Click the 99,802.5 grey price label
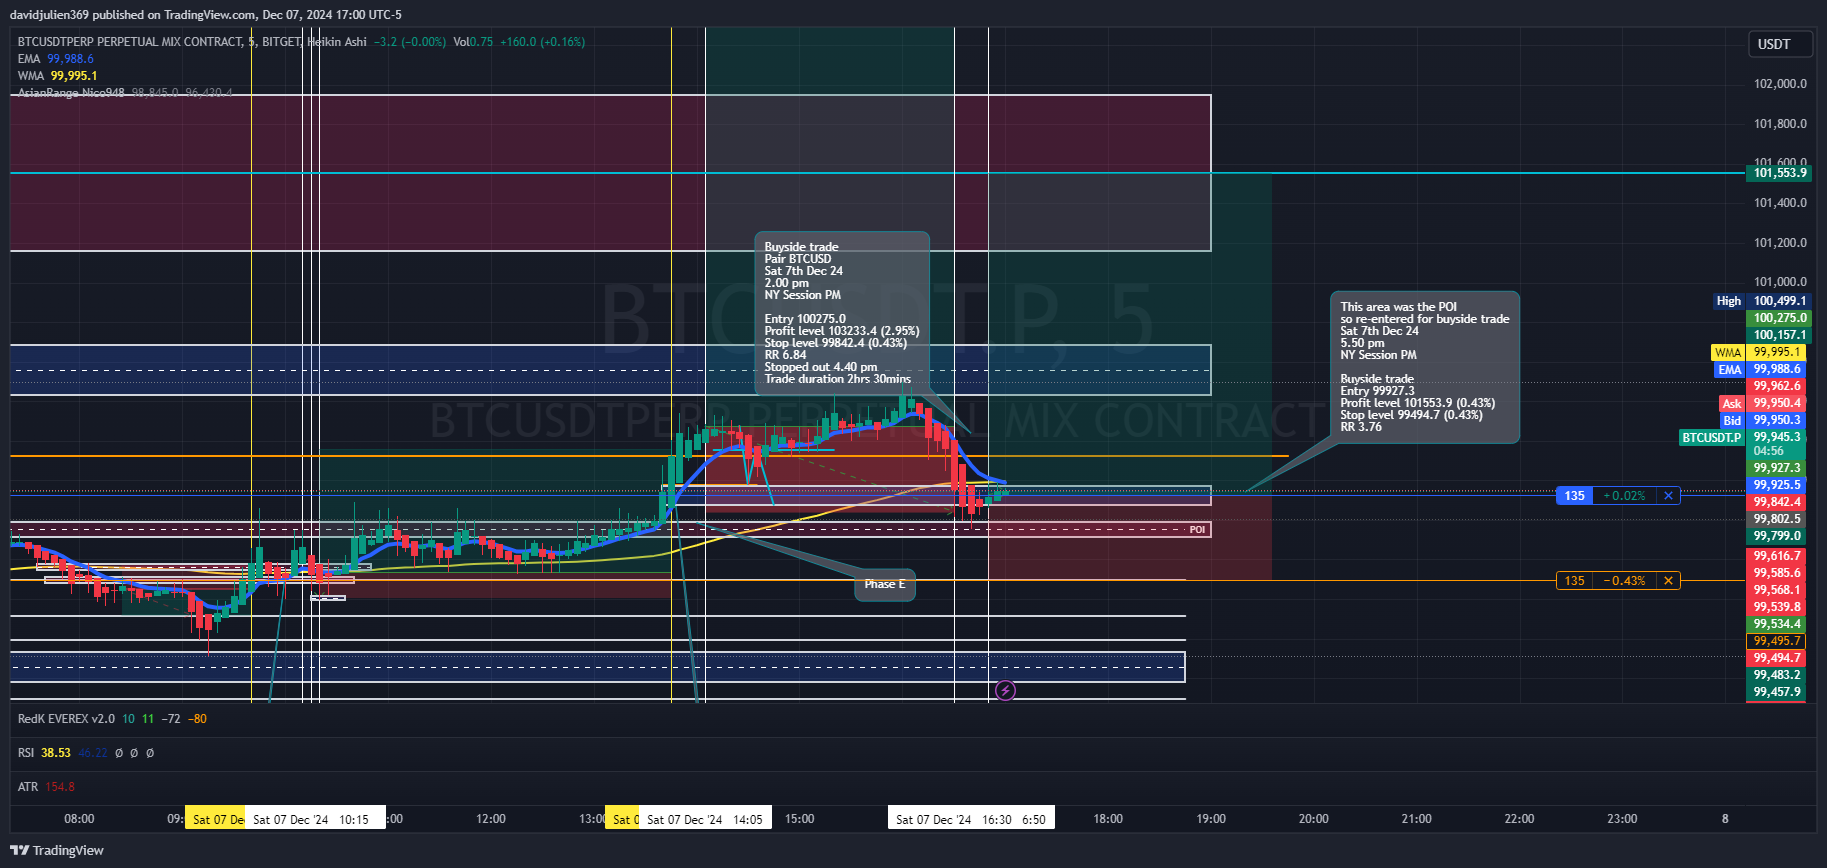The width and height of the screenshot is (1827, 868). [1776, 519]
